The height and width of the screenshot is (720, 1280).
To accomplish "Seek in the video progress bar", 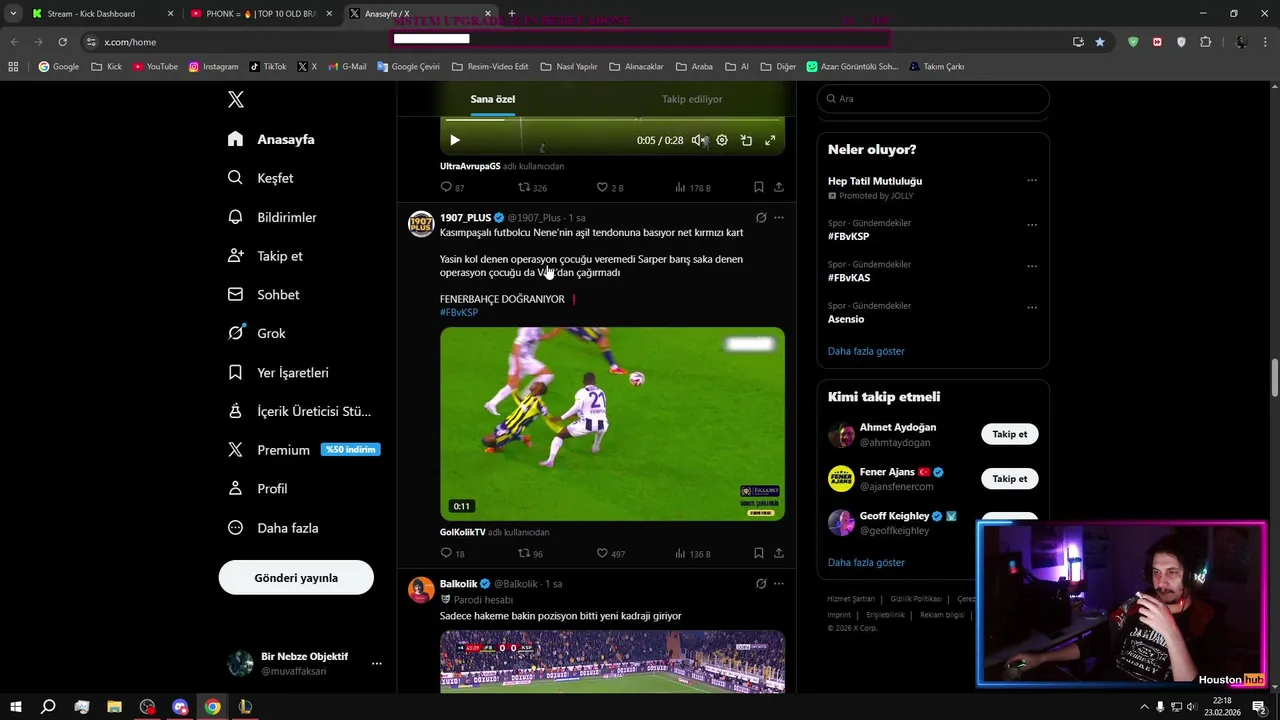I will click(x=612, y=120).
